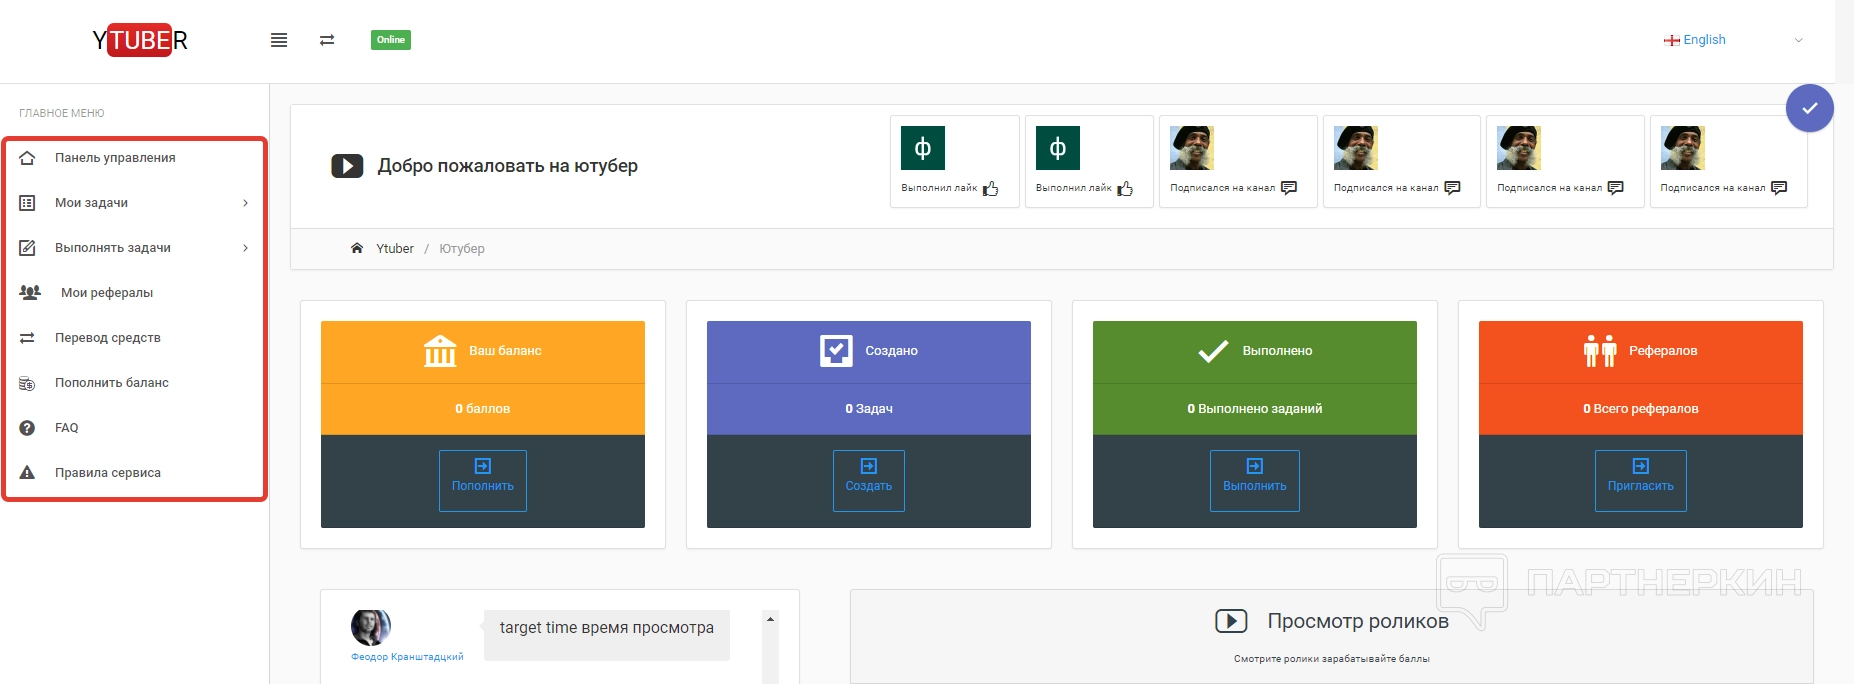Click the home icon in breadcrumb
The height and width of the screenshot is (684, 1854).
(357, 248)
